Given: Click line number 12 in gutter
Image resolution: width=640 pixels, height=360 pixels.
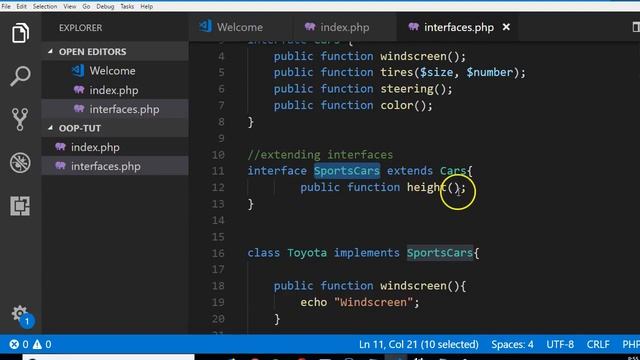Looking at the screenshot, I should click(x=218, y=187).
